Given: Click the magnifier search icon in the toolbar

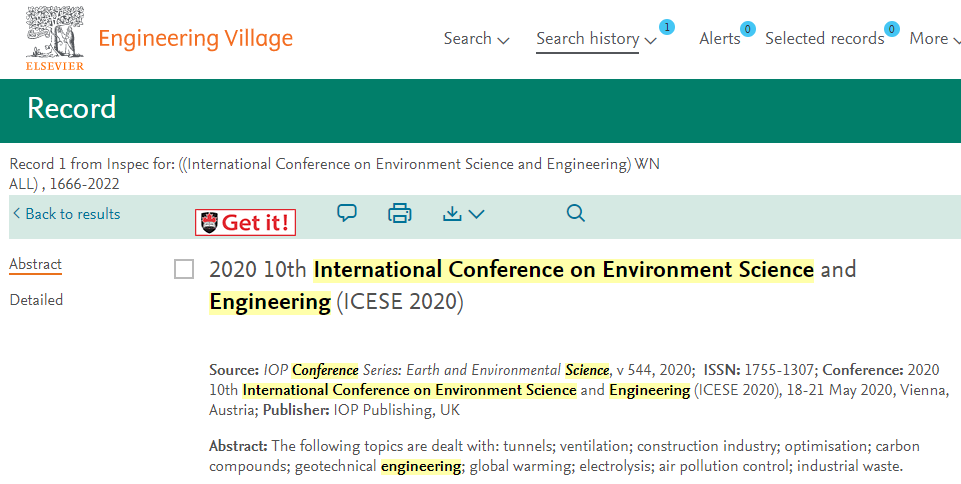Looking at the screenshot, I should pyautogui.click(x=575, y=213).
